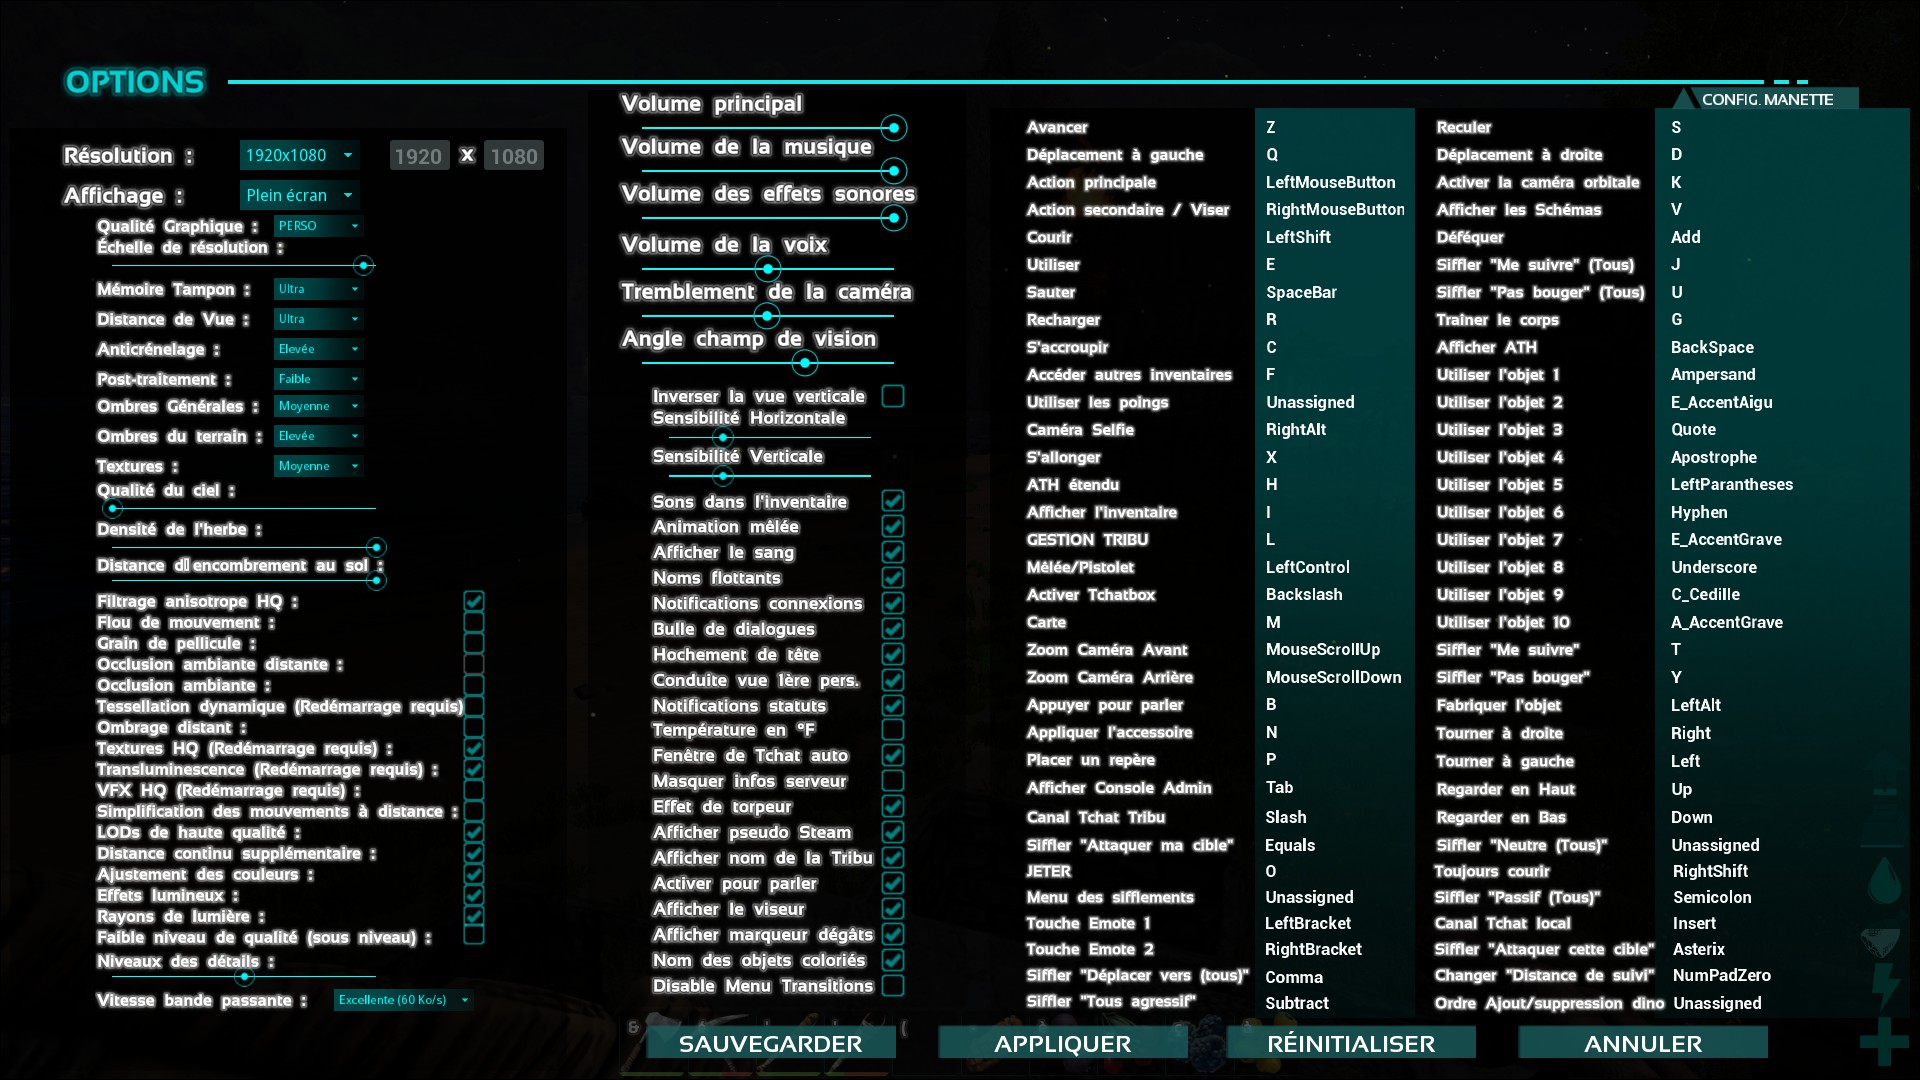The width and height of the screenshot is (1920, 1080).
Task: Toggle Bulle de dialogues checkbox
Action: [893, 629]
